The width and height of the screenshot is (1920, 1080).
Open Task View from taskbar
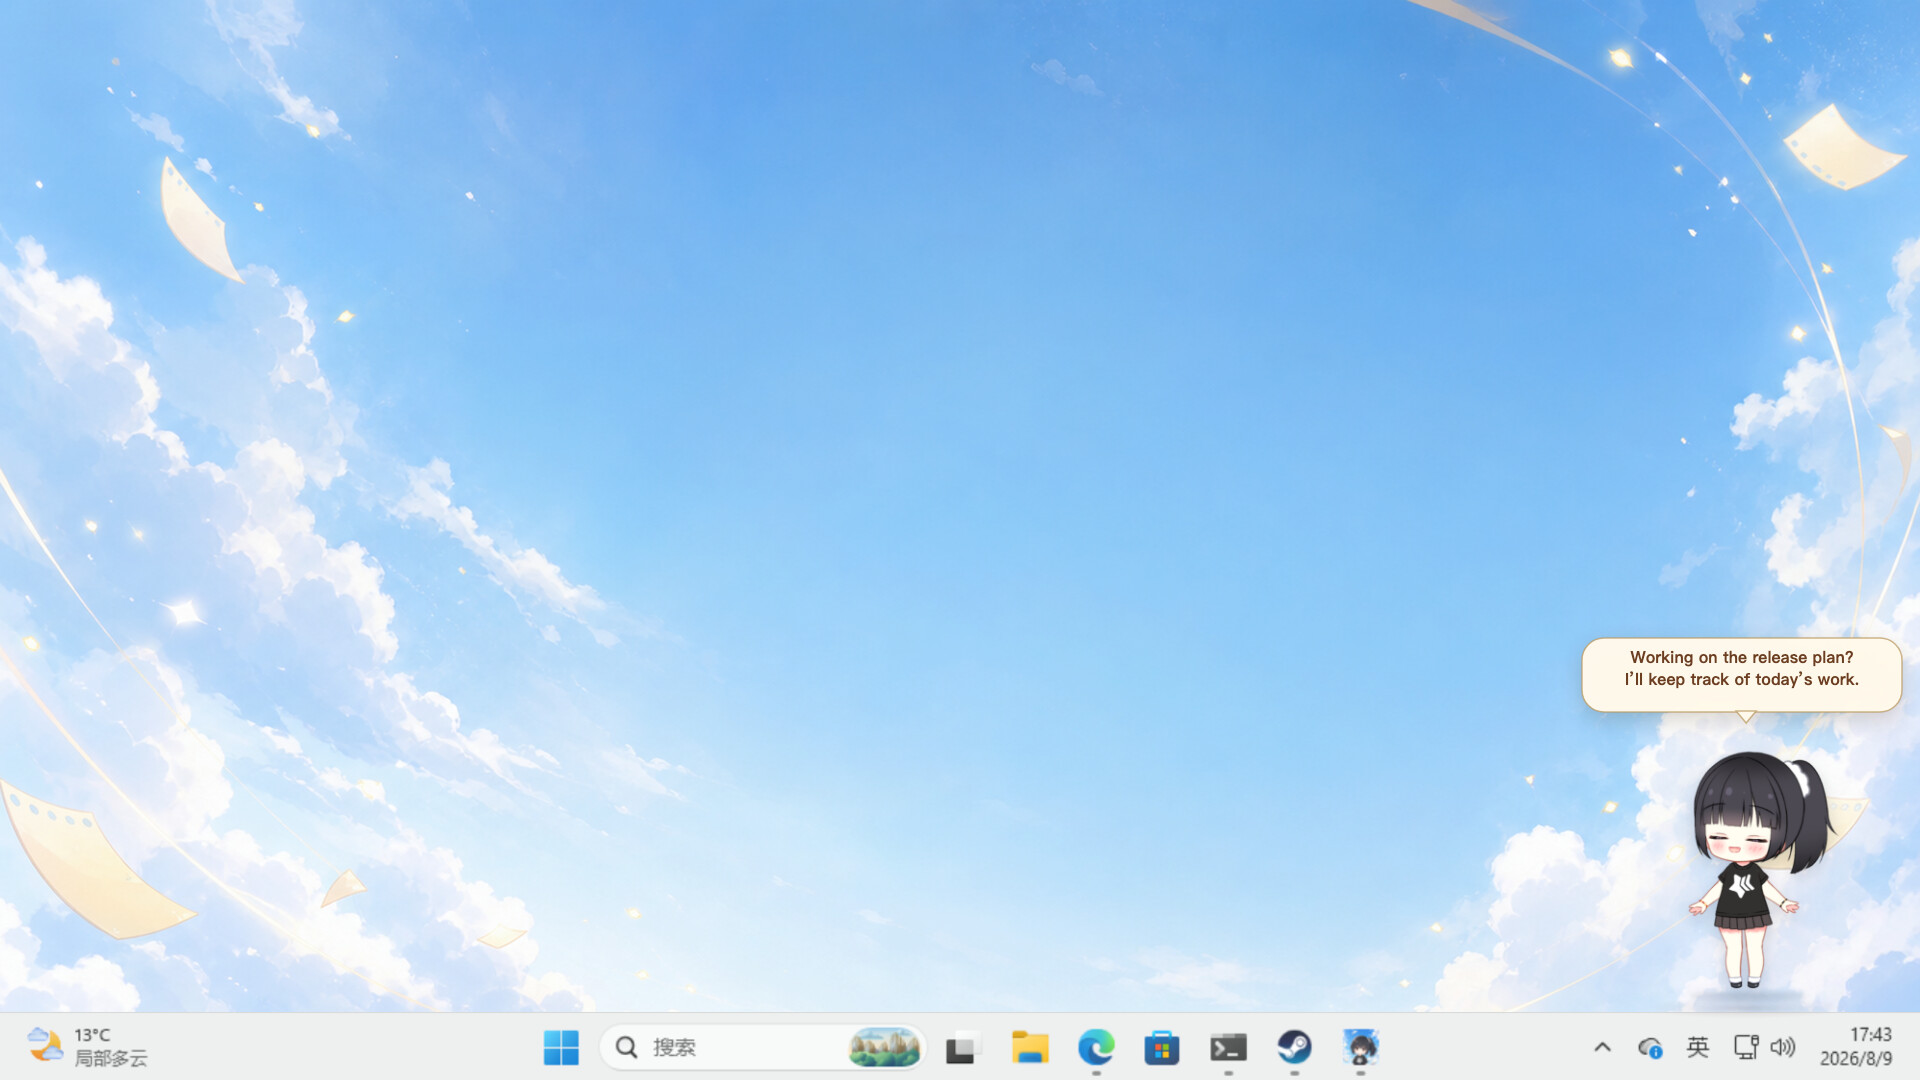coord(962,1047)
